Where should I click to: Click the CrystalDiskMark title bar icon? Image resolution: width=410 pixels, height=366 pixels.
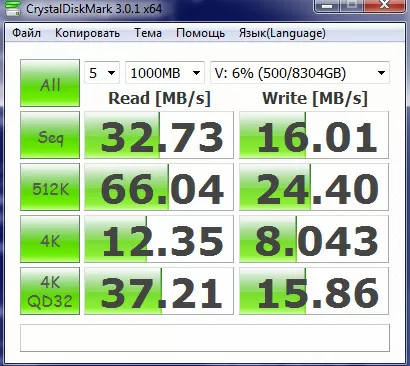pos(14,9)
